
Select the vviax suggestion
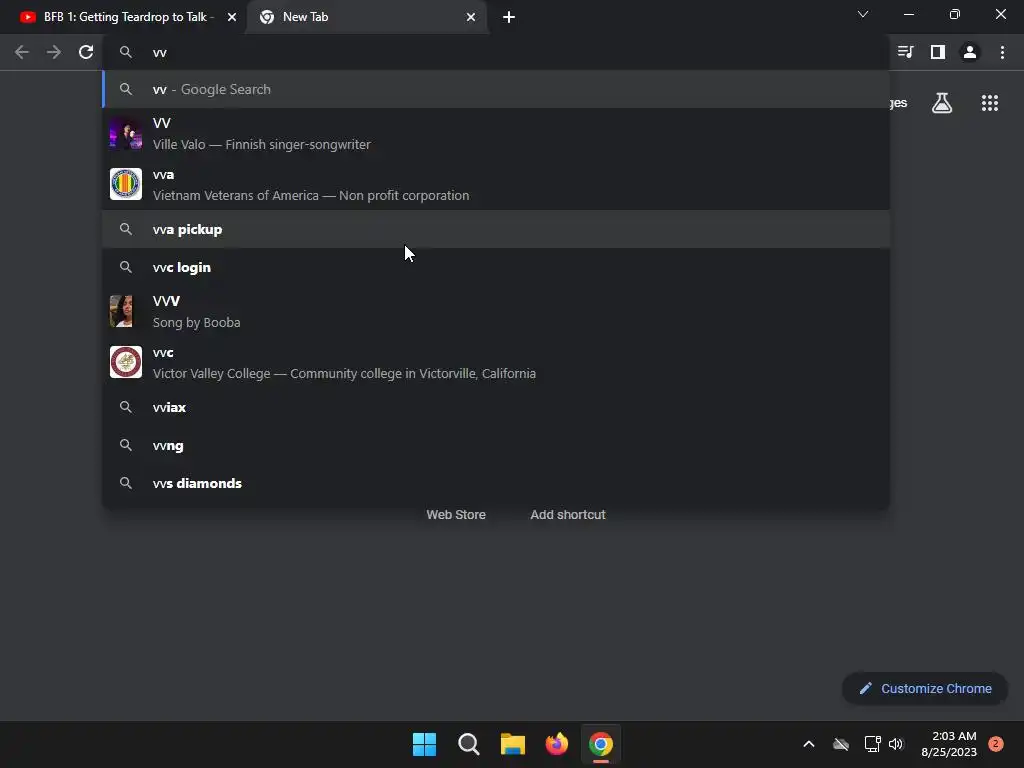coord(496,407)
